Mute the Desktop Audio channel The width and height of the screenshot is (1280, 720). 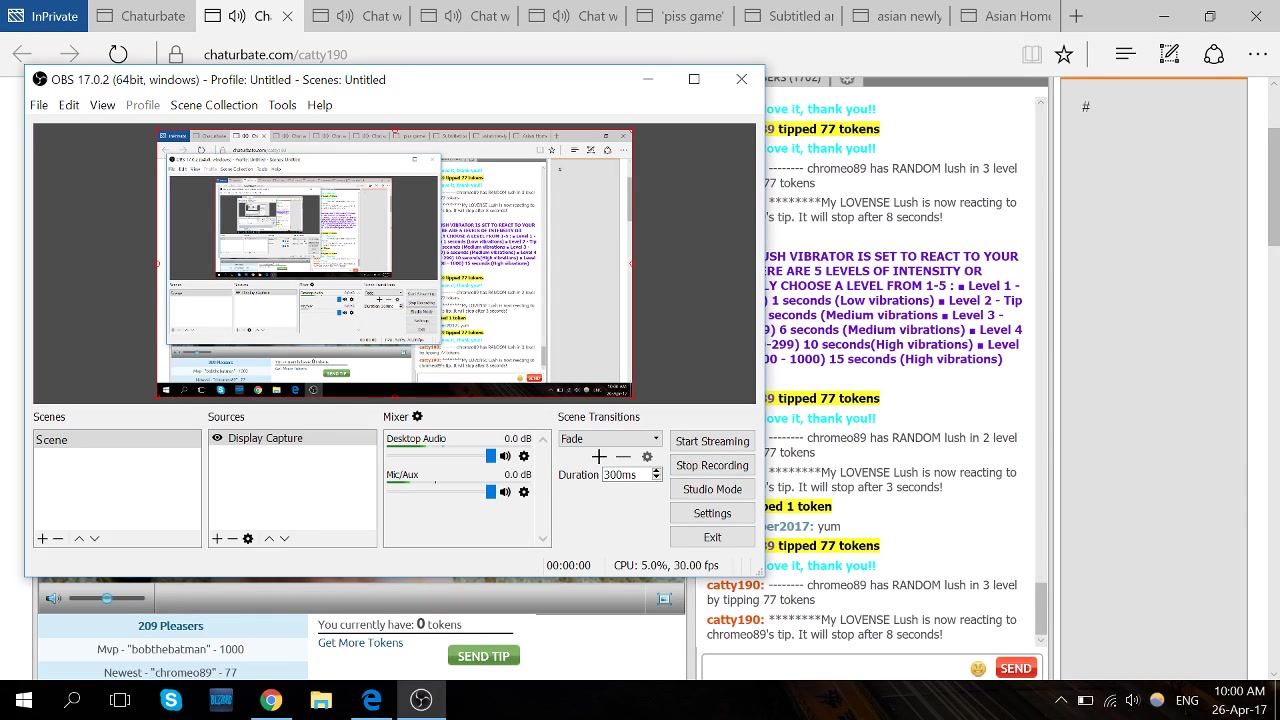pyautogui.click(x=505, y=456)
